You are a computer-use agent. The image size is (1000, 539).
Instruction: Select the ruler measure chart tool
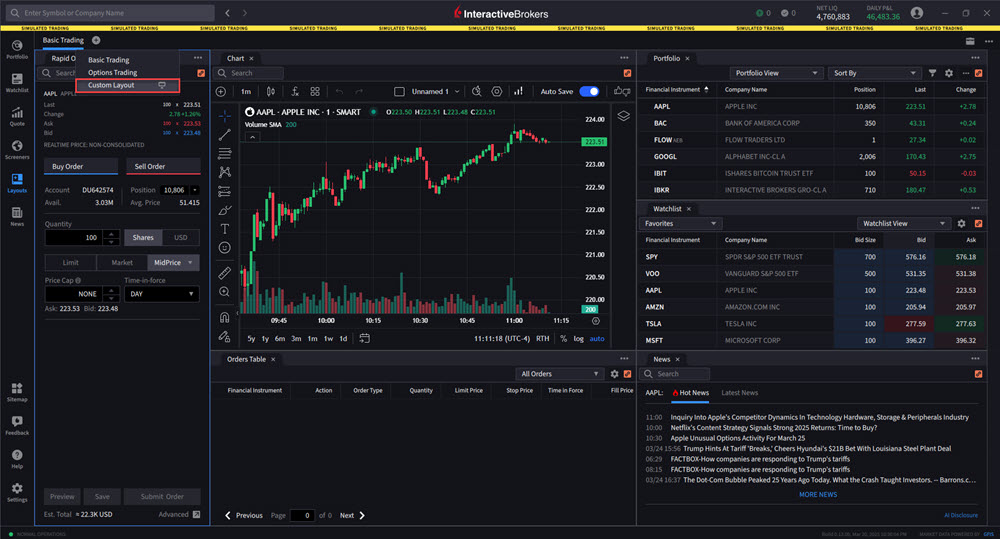point(224,273)
